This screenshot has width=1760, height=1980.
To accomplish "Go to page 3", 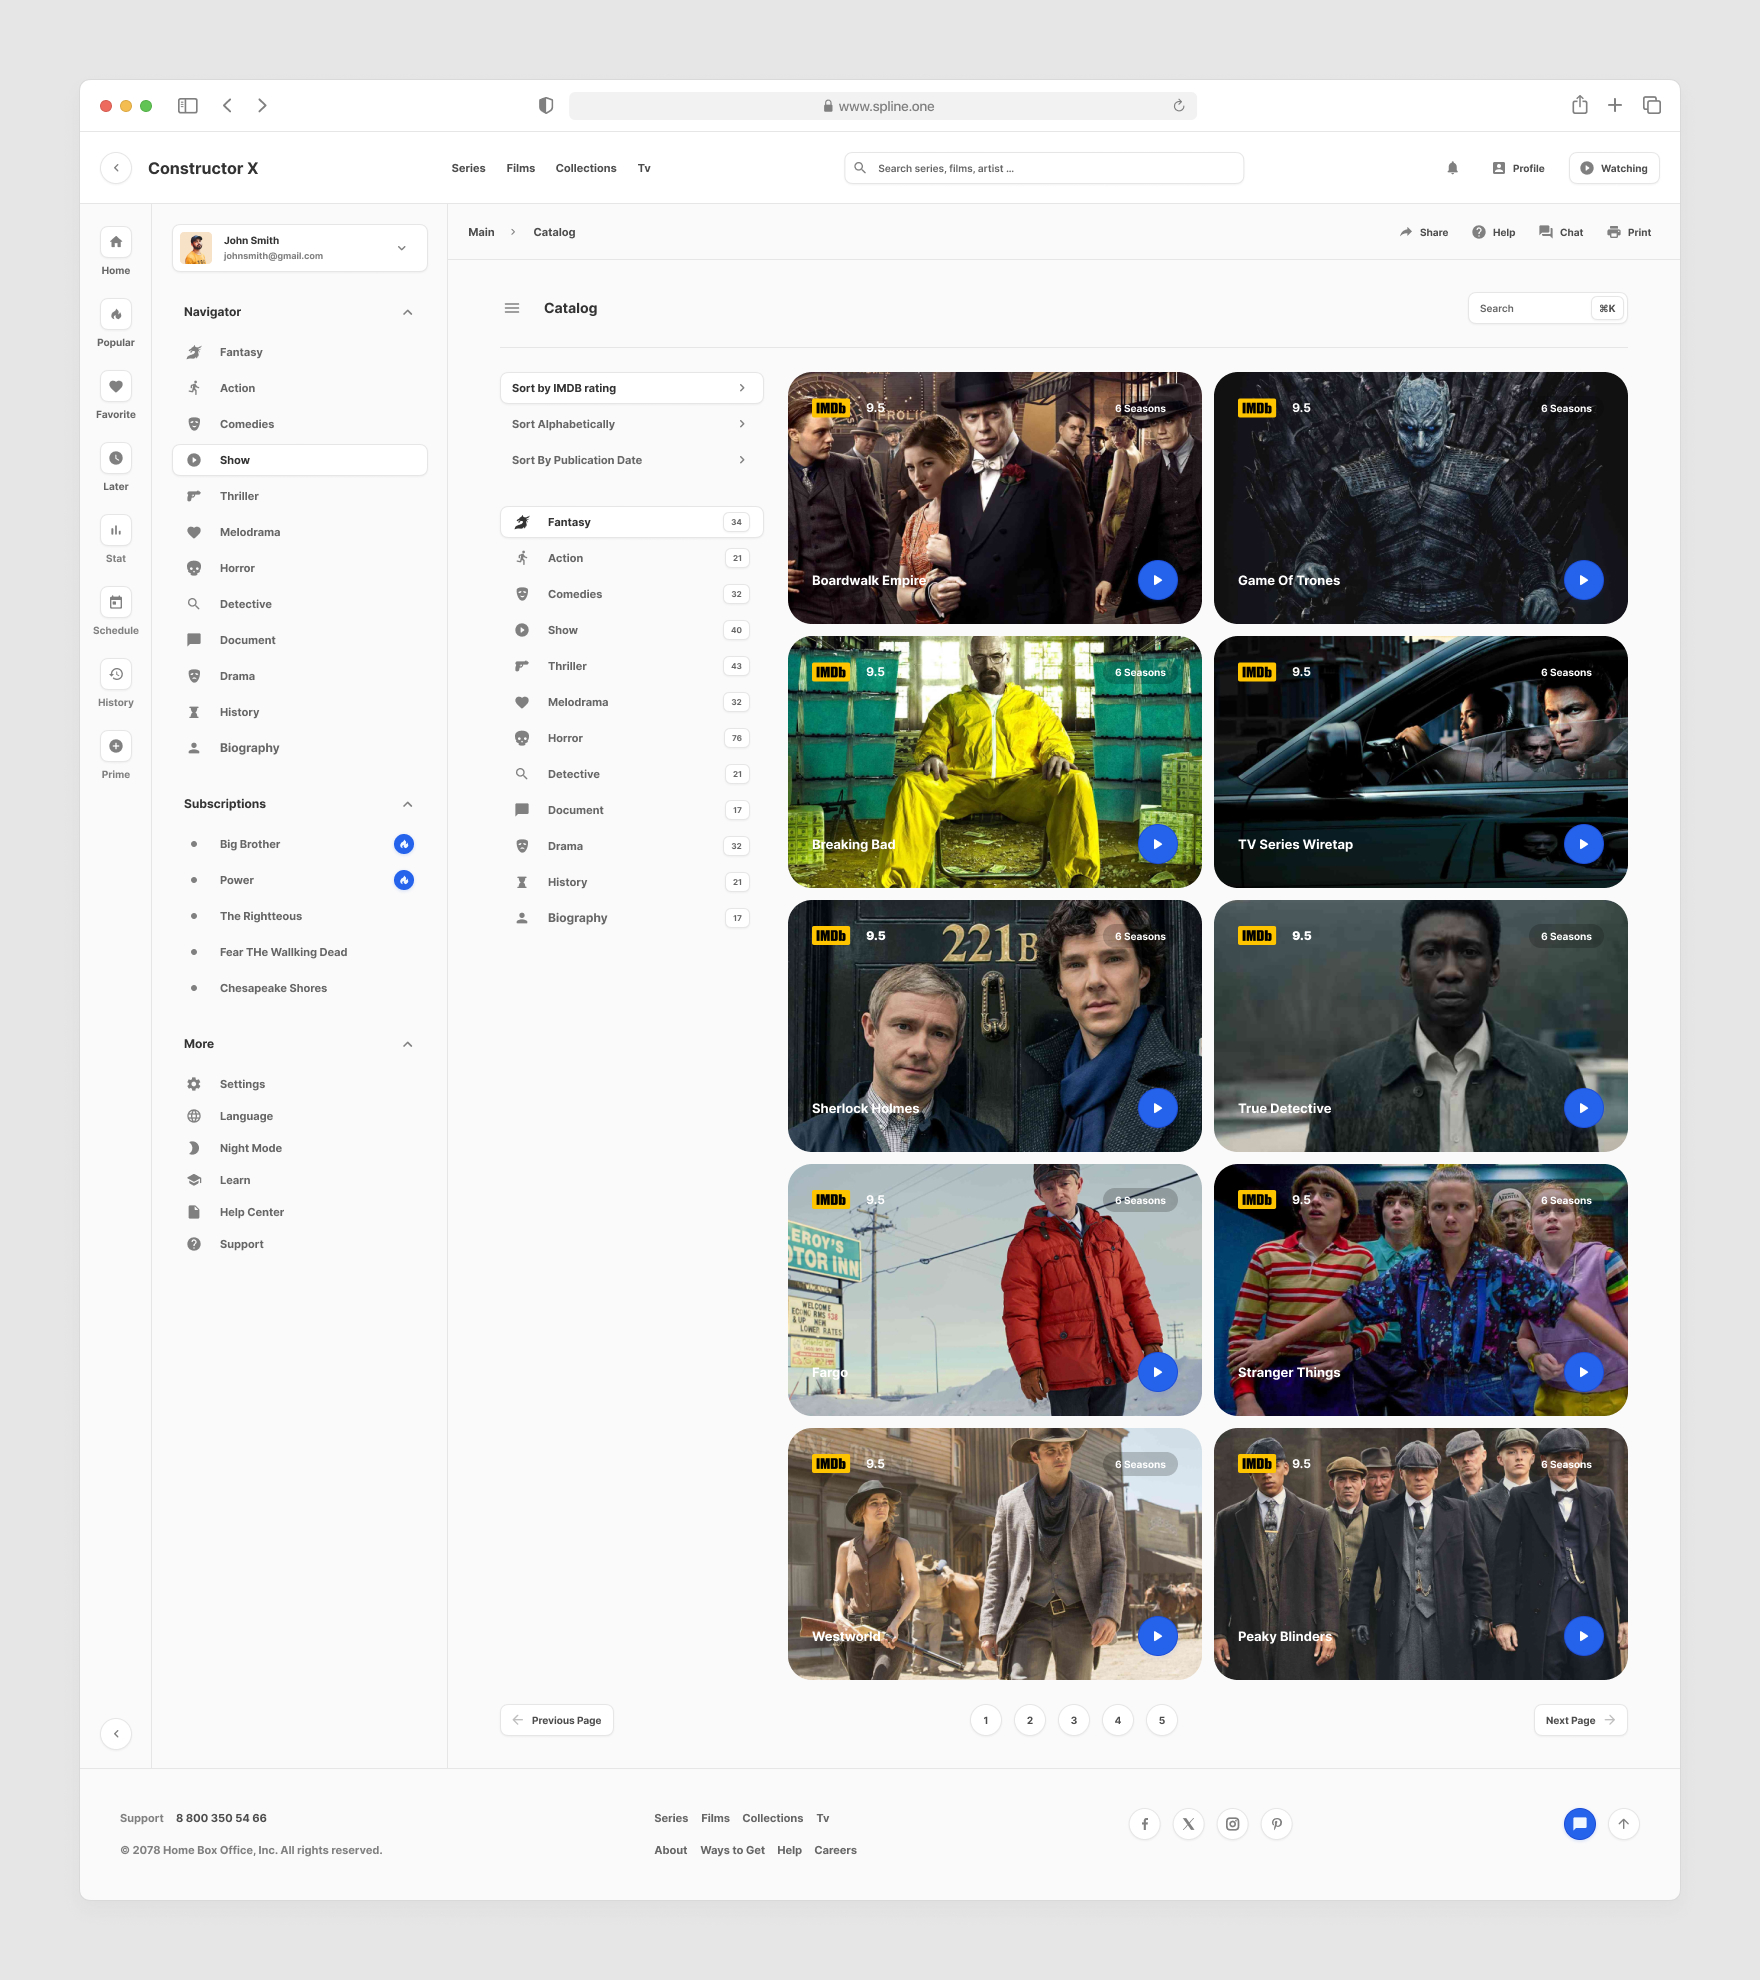I will click(1074, 1720).
